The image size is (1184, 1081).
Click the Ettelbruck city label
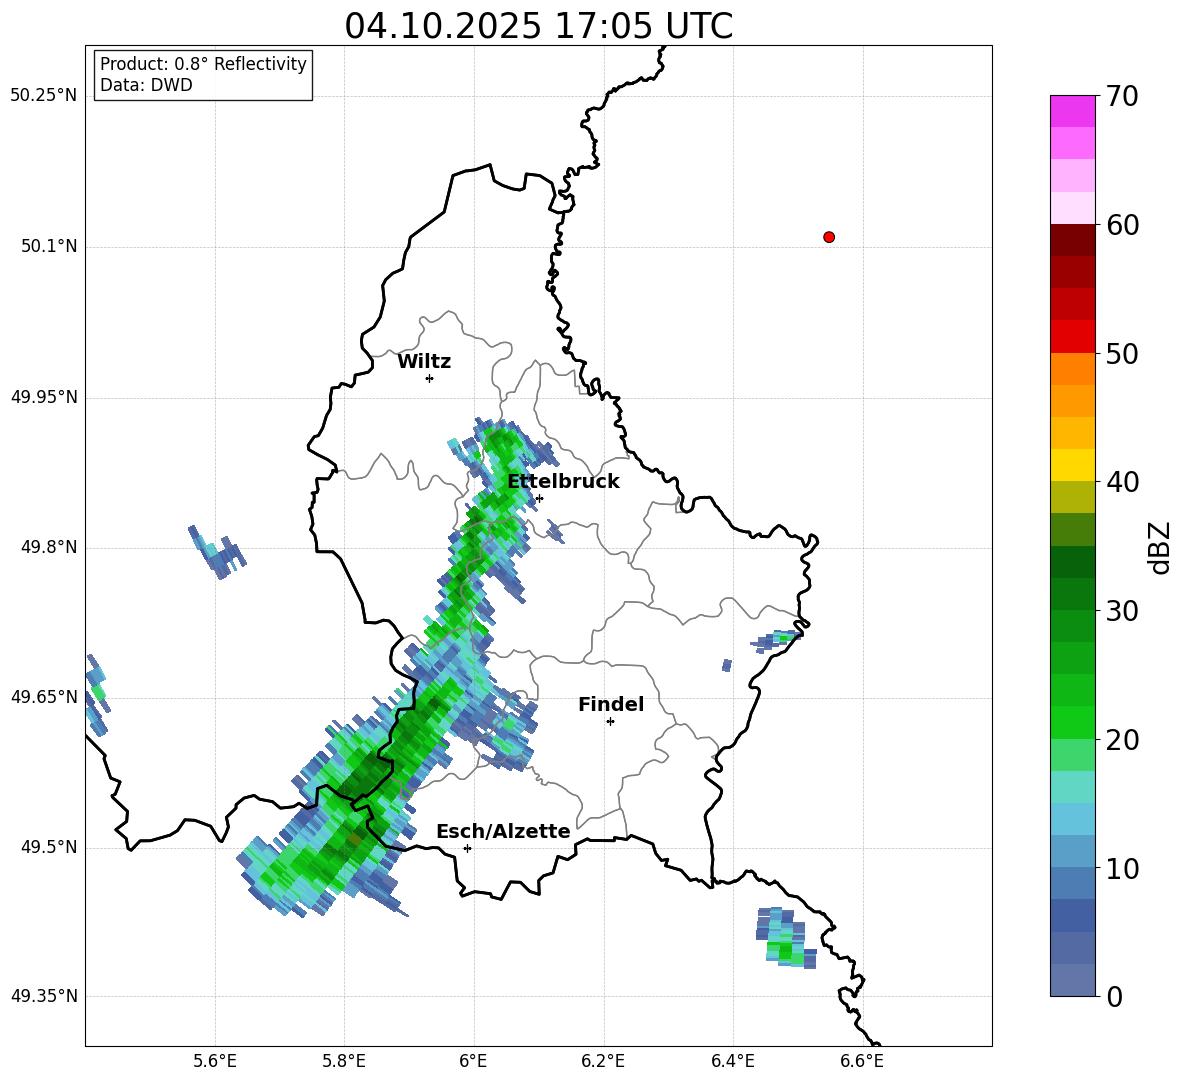click(563, 482)
